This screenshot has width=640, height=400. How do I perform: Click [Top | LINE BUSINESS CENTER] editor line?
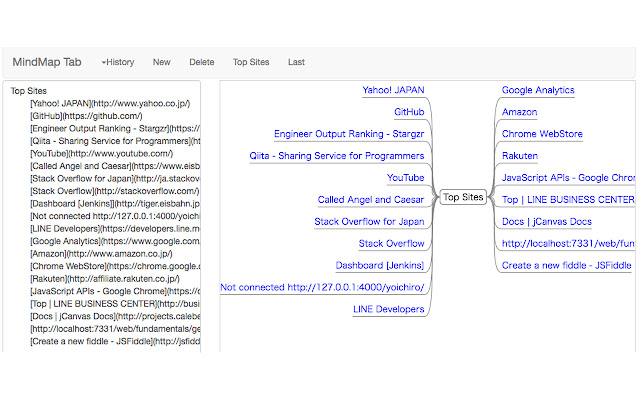115,304
